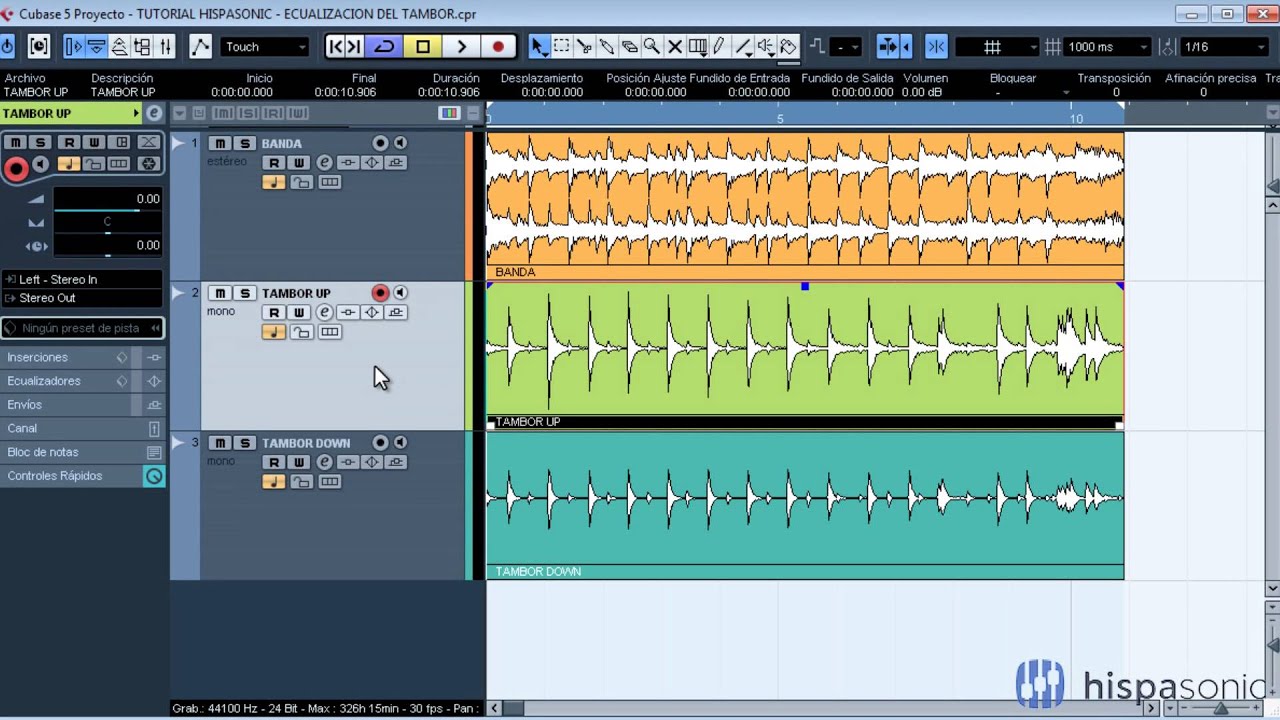Solo the TAMBOR UP track
The width and height of the screenshot is (1280, 720).
[244, 293]
